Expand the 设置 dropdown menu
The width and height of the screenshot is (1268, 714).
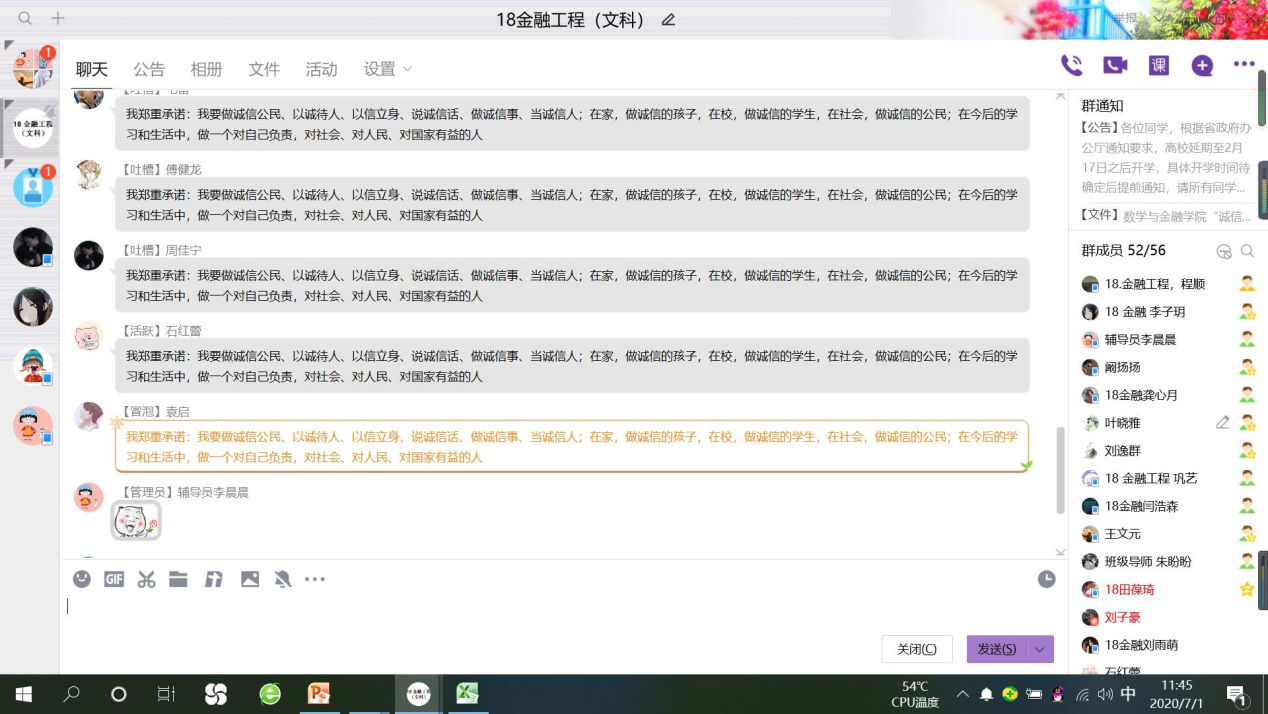click(388, 69)
